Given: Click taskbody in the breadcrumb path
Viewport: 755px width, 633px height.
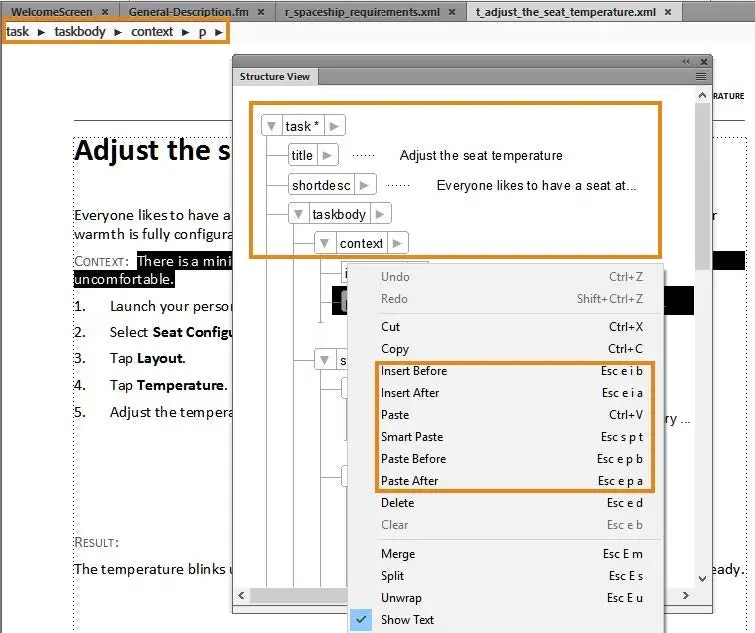Looking at the screenshot, I should [80, 32].
